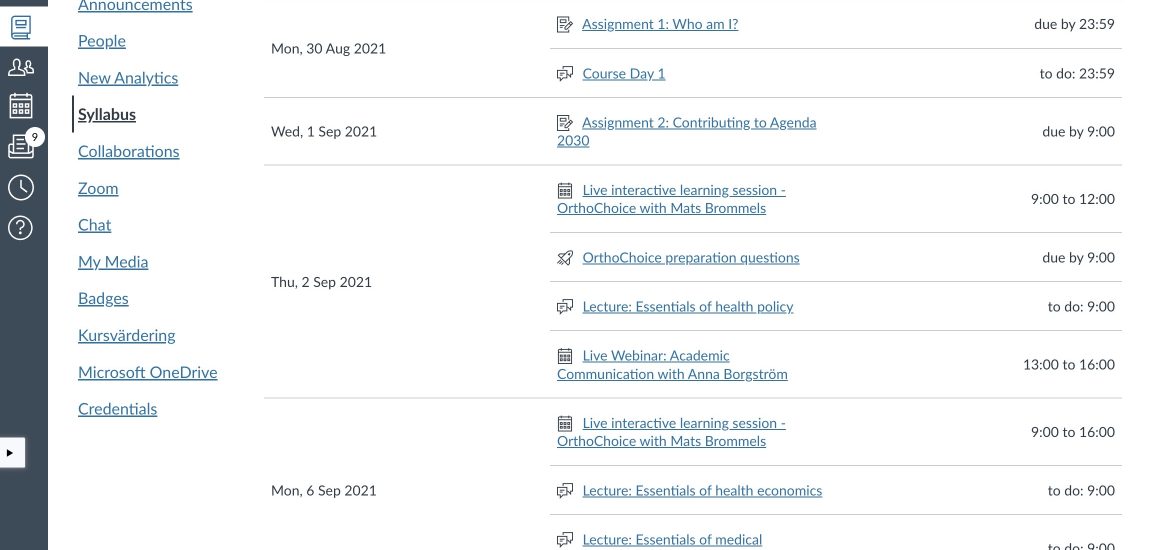
Task: Open Microsoft OneDrive navigation link
Action: (148, 372)
